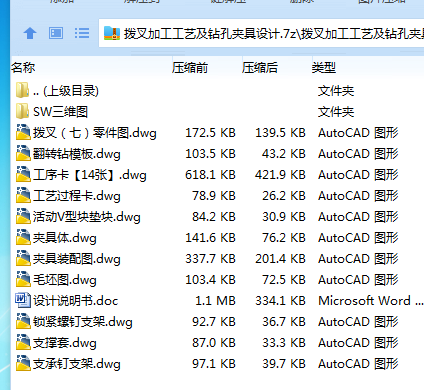This screenshot has height=390, width=424.
Task: Click the 172.5 KB original size value
Action: pos(210,133)
